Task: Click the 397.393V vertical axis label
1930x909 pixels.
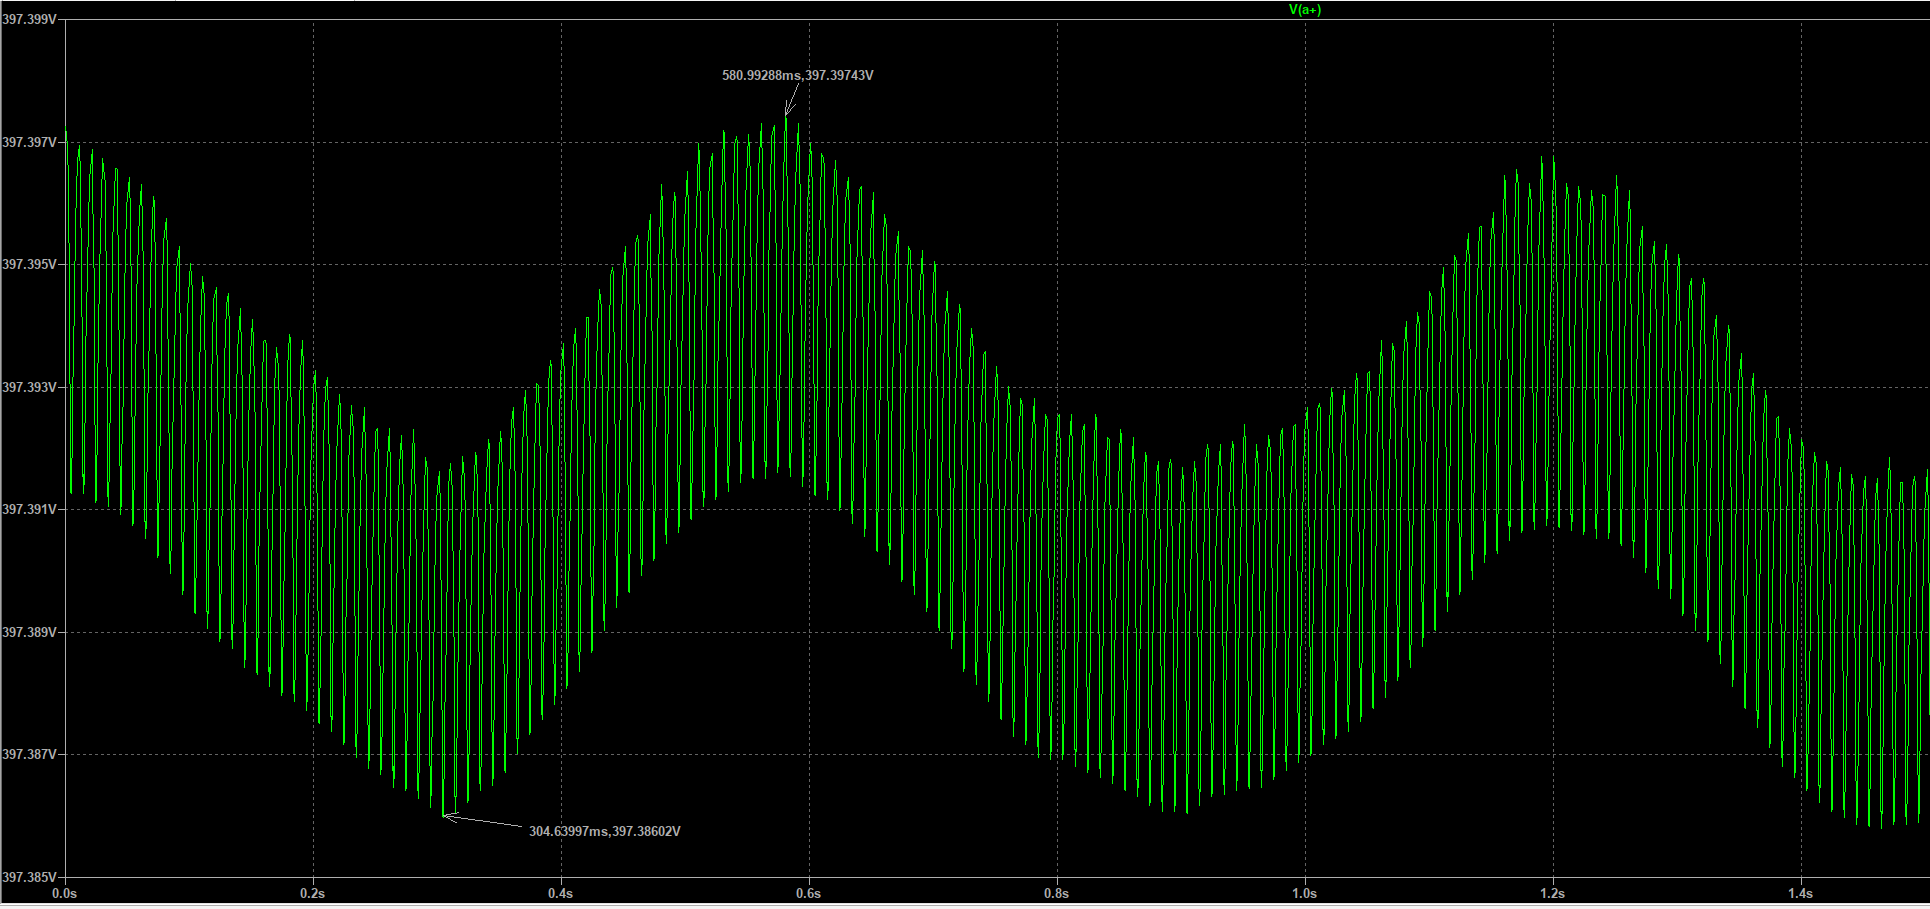Action: 29,388
